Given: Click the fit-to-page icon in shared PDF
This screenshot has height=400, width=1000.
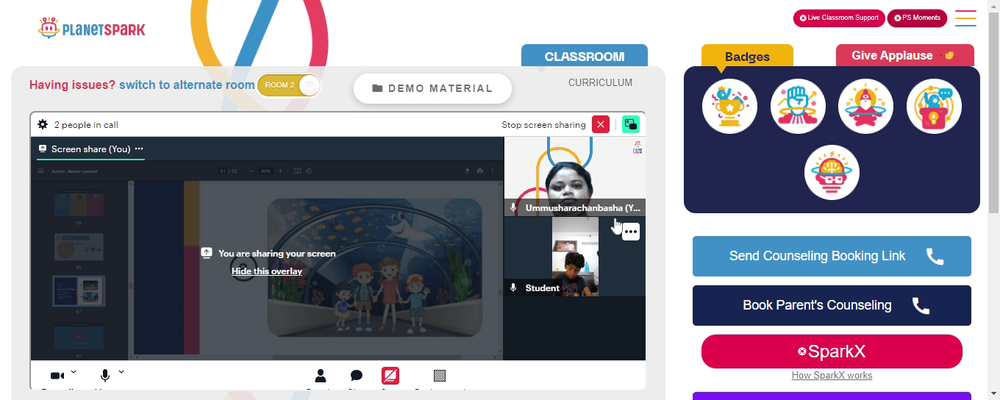Looking at the screenshot, I should point(297,171).
